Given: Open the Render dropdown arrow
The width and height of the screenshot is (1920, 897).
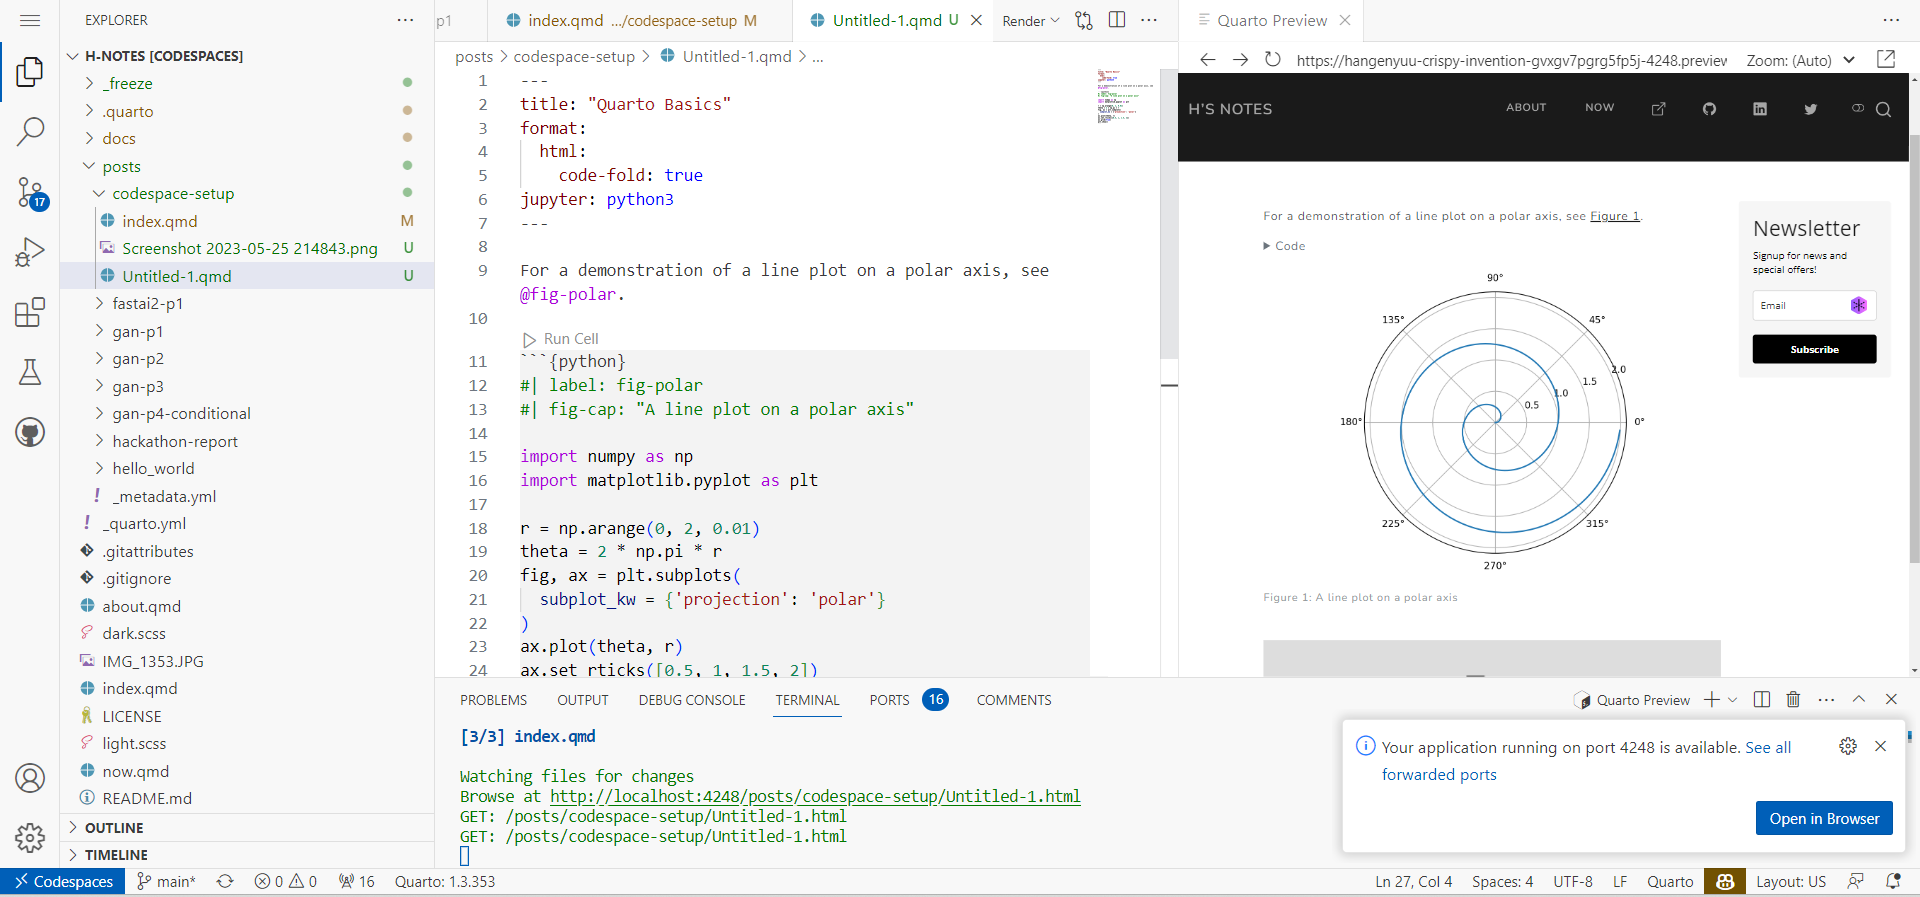Looking at the screenshot, I should pos(1055,21).
